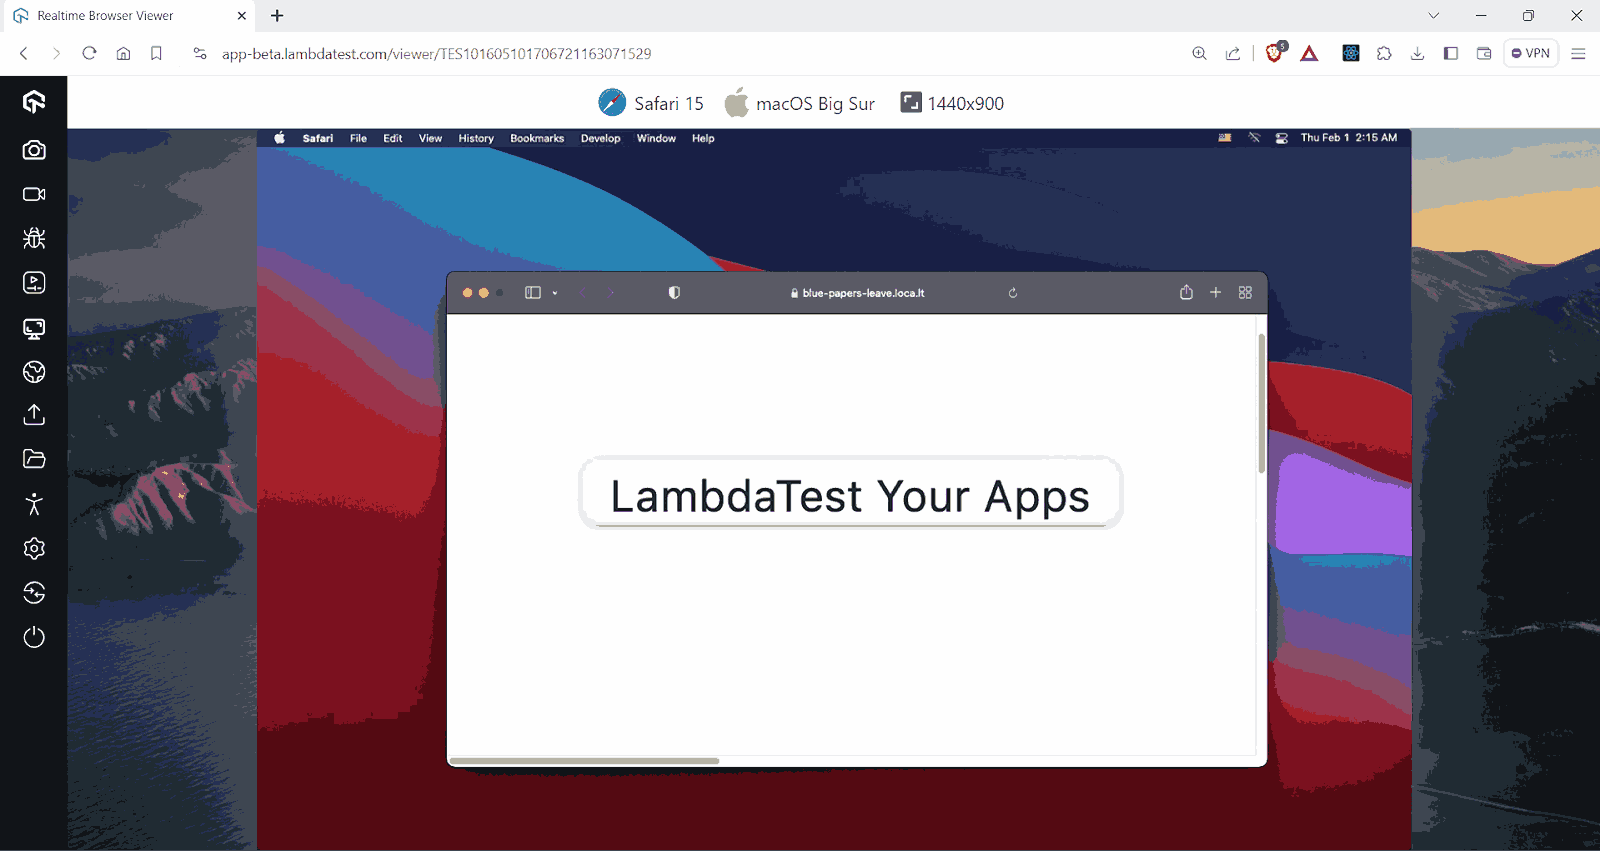1600x851 pixels.
Task: Open the mark as bug tool
Action: (x=34, y=238)
